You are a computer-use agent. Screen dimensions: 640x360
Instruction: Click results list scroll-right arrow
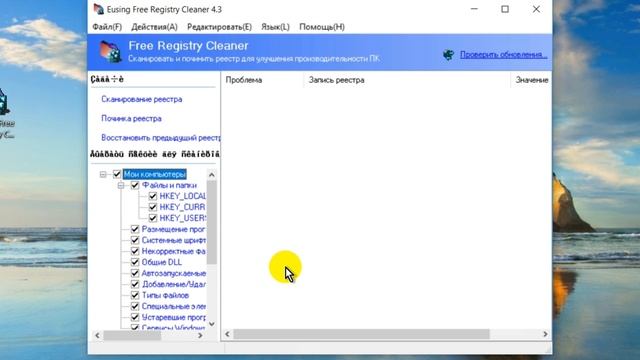coord(545,334)
